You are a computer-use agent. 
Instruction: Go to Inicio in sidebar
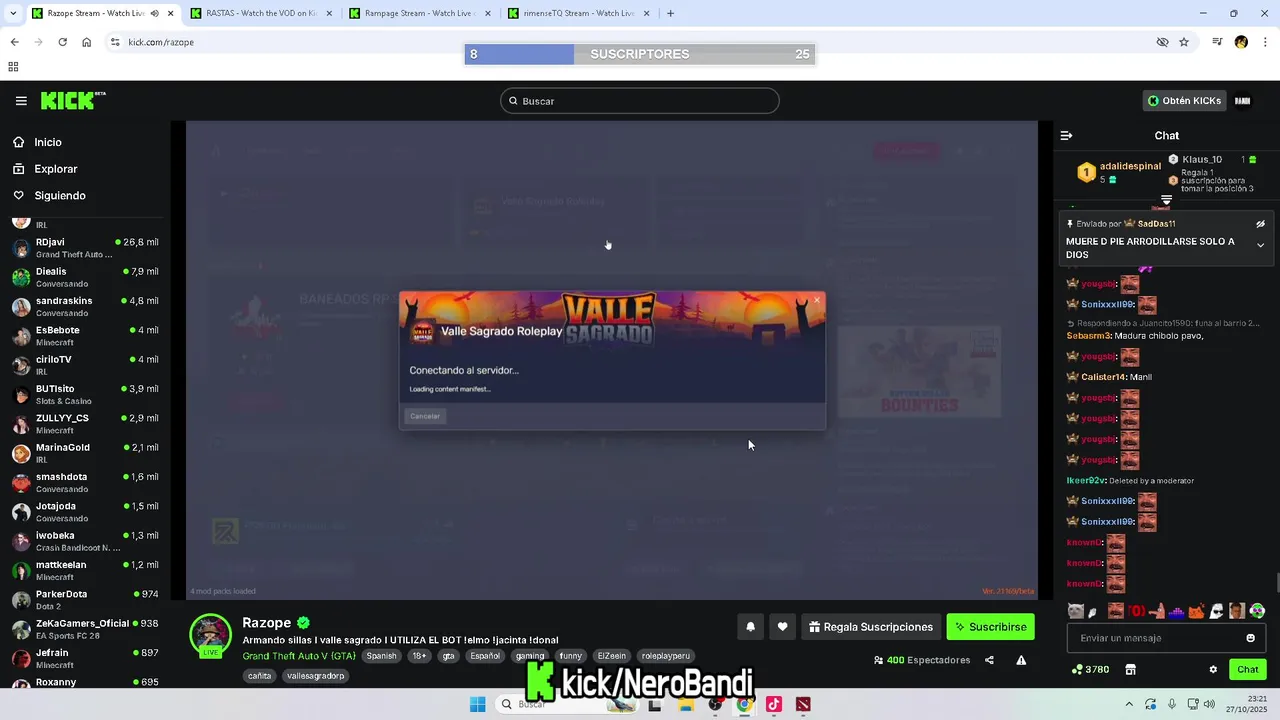47,143
